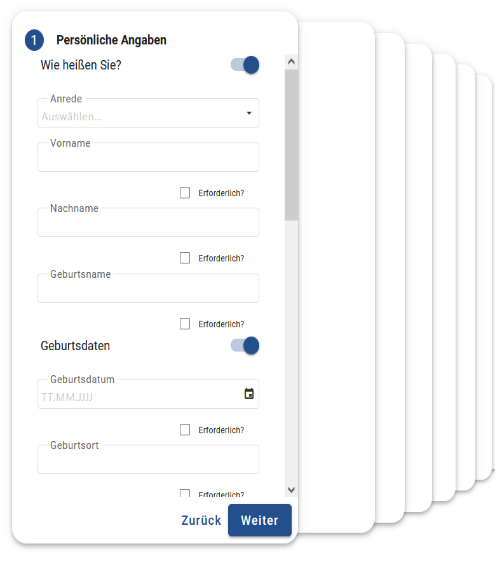Check 'Erforderlich?' below the Vorname field
The height and width of the screenshot is (585, 495).
(185, 193)
